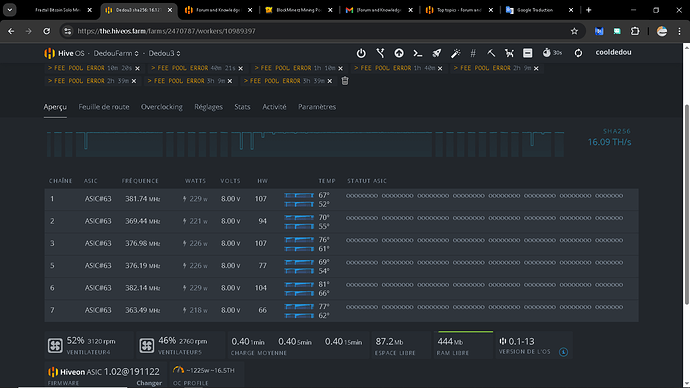Click the power control icon

click(361, 53)
